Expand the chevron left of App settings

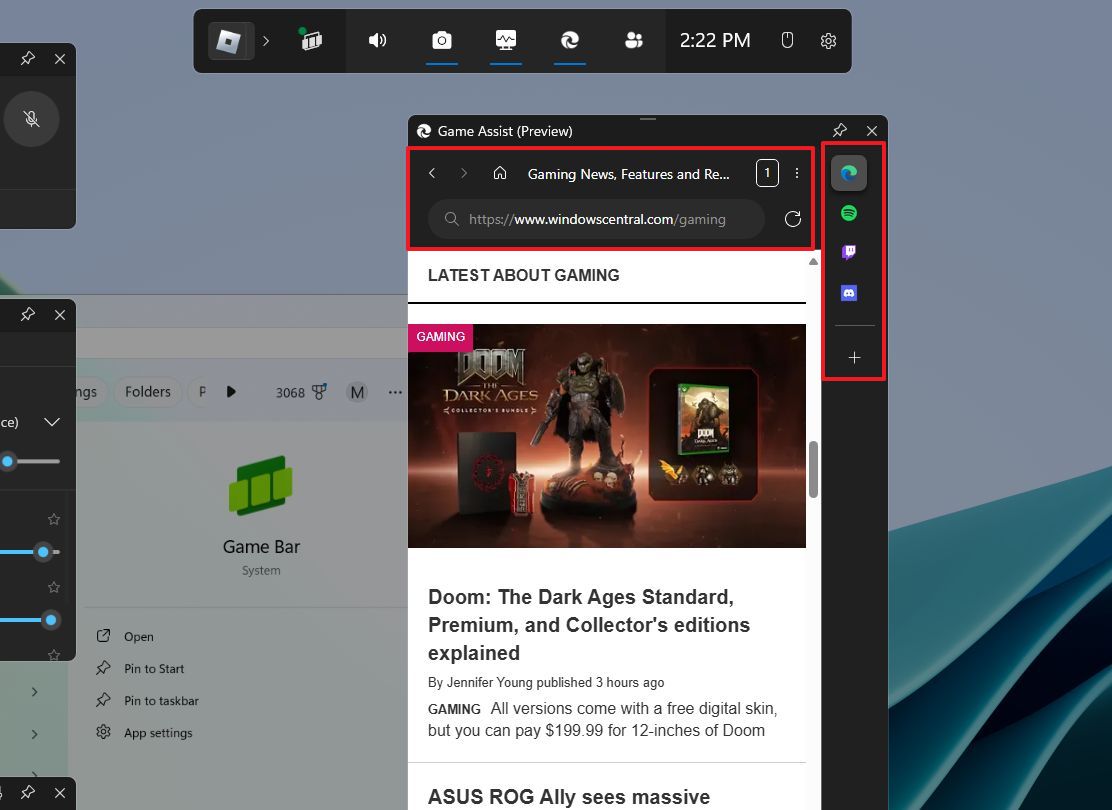(35, 734)
